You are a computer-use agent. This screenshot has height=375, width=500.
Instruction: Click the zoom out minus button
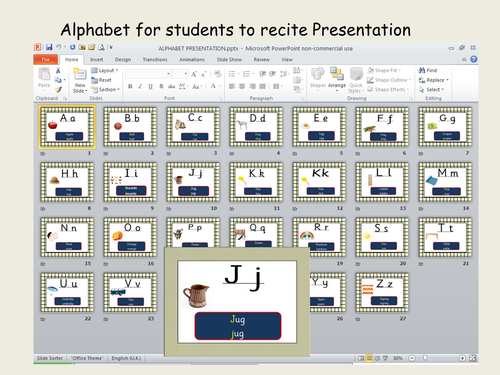(412, 358)
